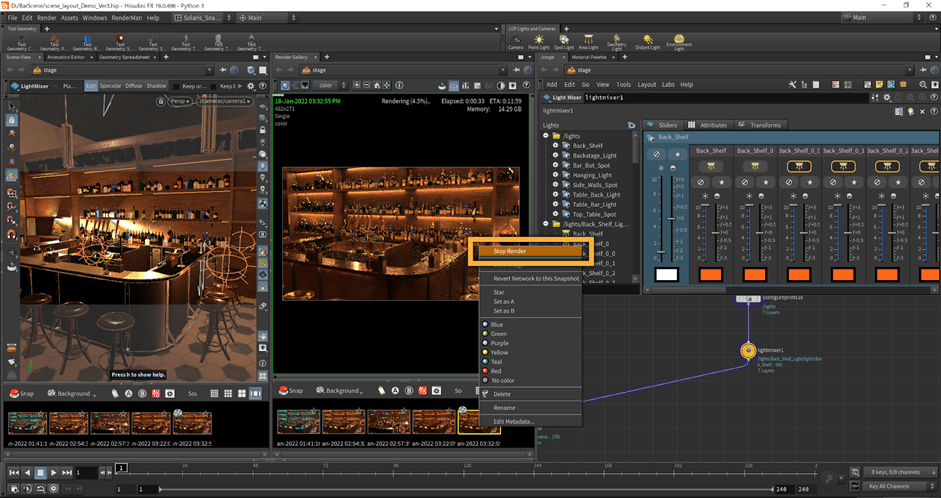This screenshot has height=498, width=941.
Task: Click the lightmixer1 node in network
Action: click(747, 351)
